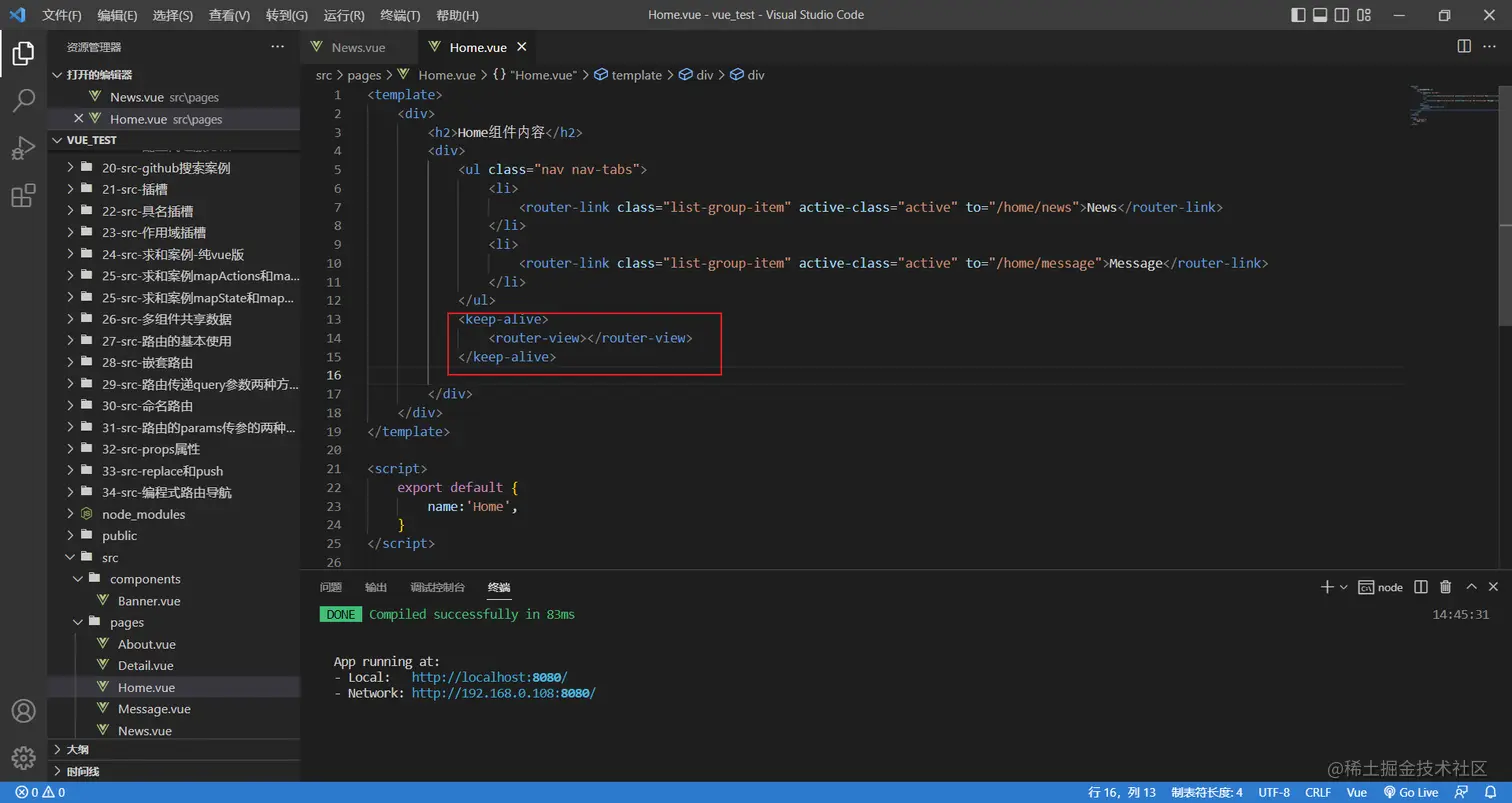
Task: Open Message.vue in the pages folder
Action: tap(154, 709)
